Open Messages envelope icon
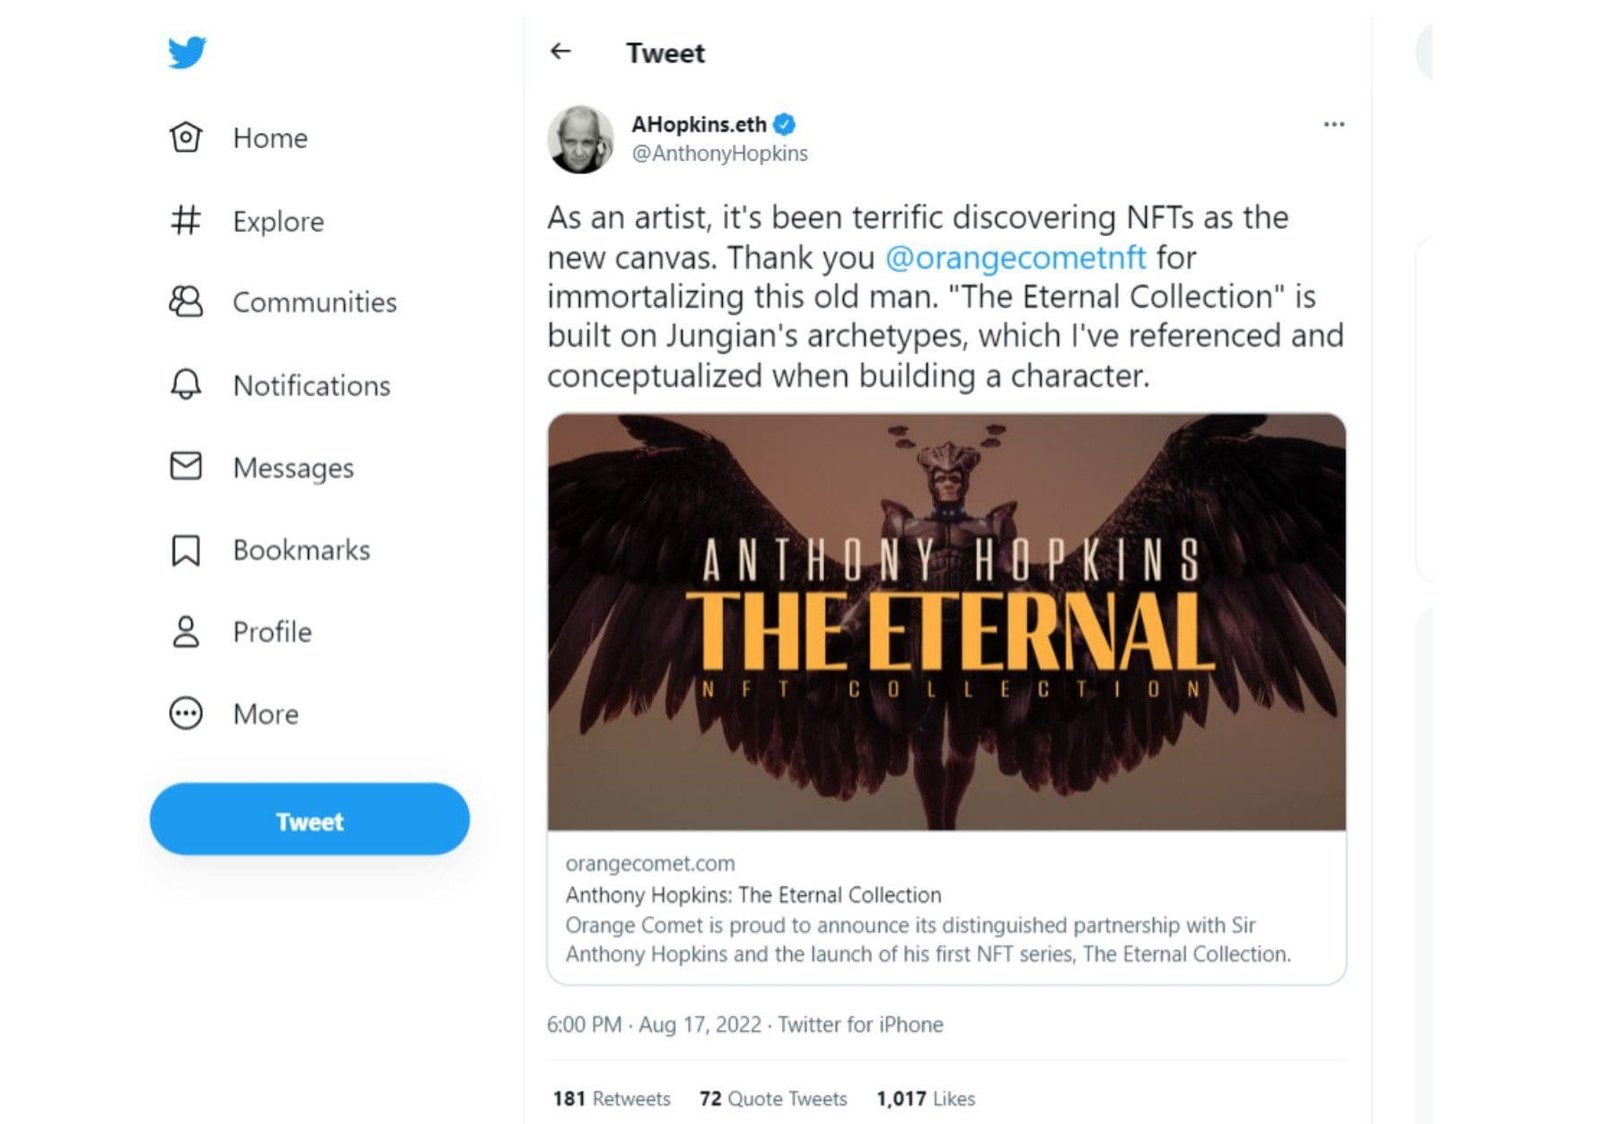The image size is (1600, 1124). (x=186, y=467)
